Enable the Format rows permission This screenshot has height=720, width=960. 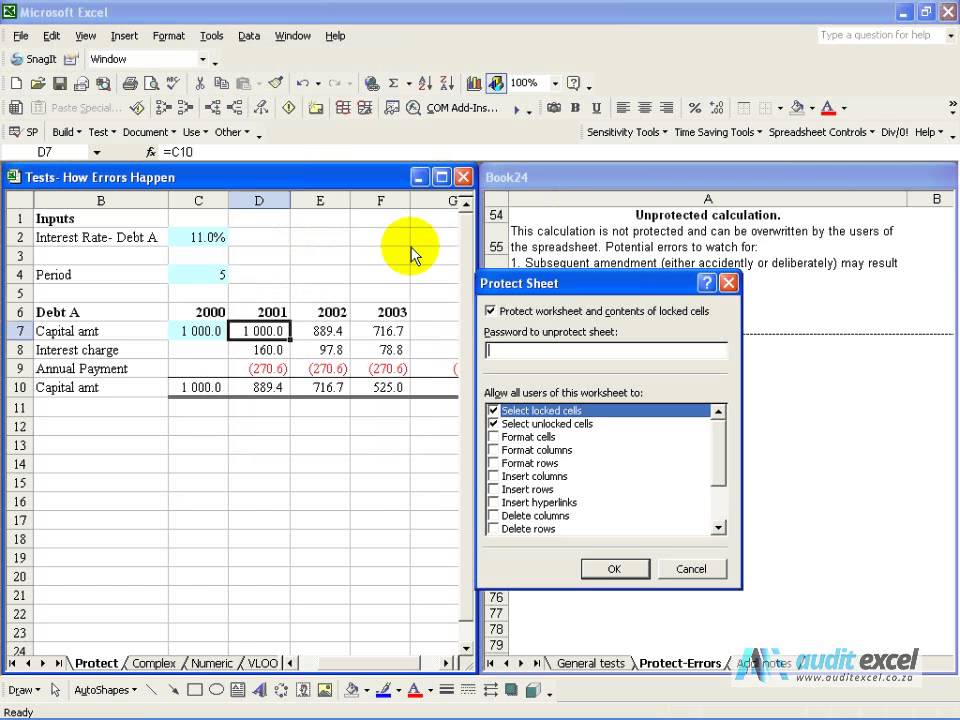coord(493,463)
